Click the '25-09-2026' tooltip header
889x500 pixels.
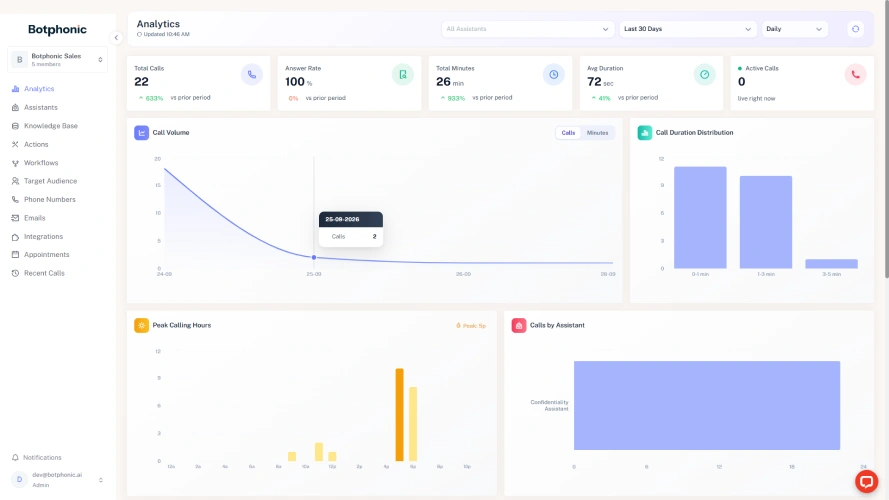pyautogui.click(x=351, y=219)
